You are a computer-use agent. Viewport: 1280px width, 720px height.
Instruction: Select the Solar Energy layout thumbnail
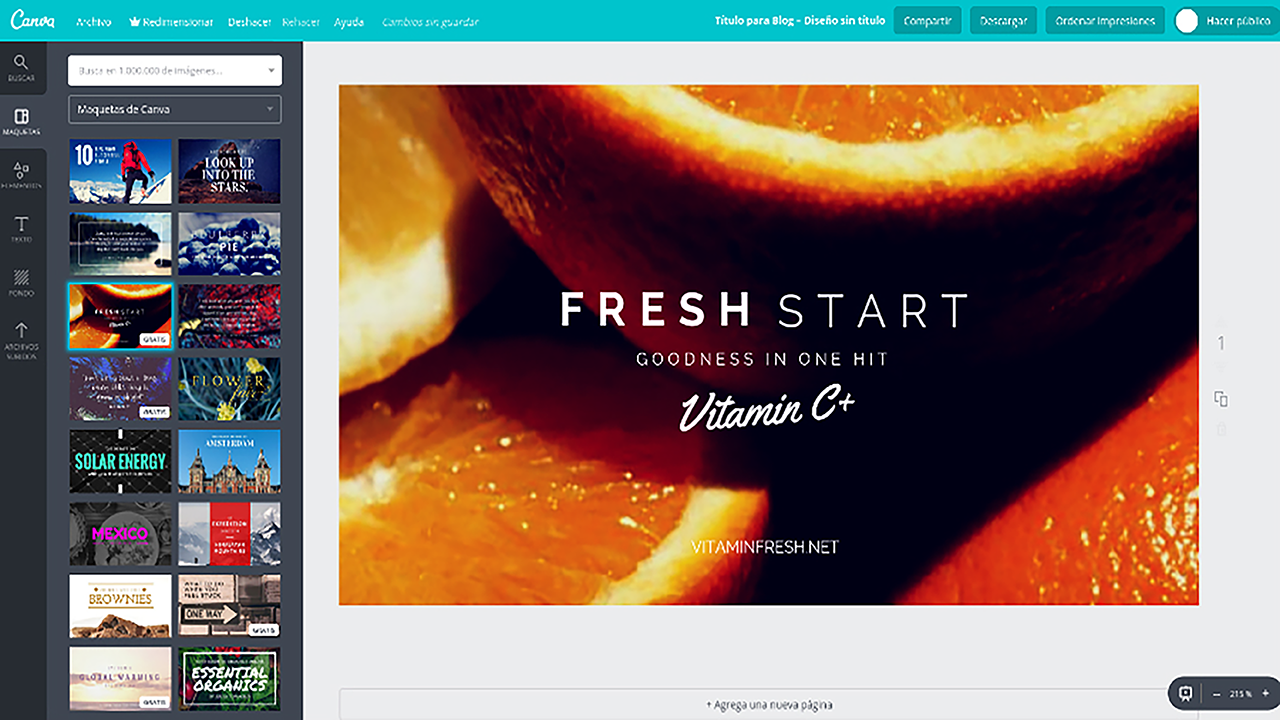coord(121,461)
